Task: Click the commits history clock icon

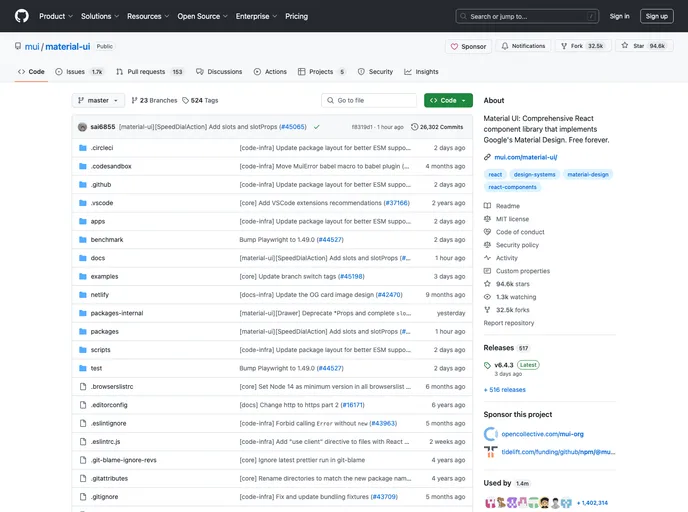Action: click(414, 127)
